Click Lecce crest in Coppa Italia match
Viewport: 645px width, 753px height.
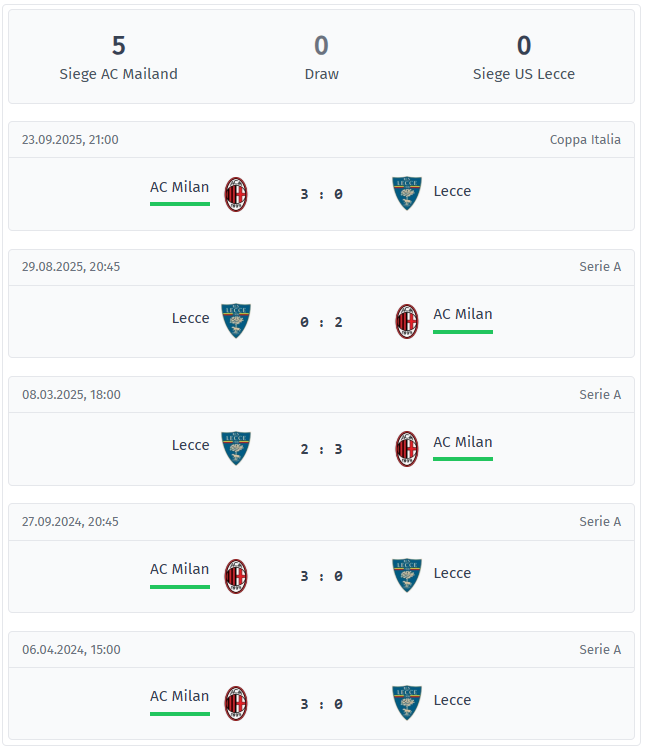pyautogui.click(x=406, y=193)
